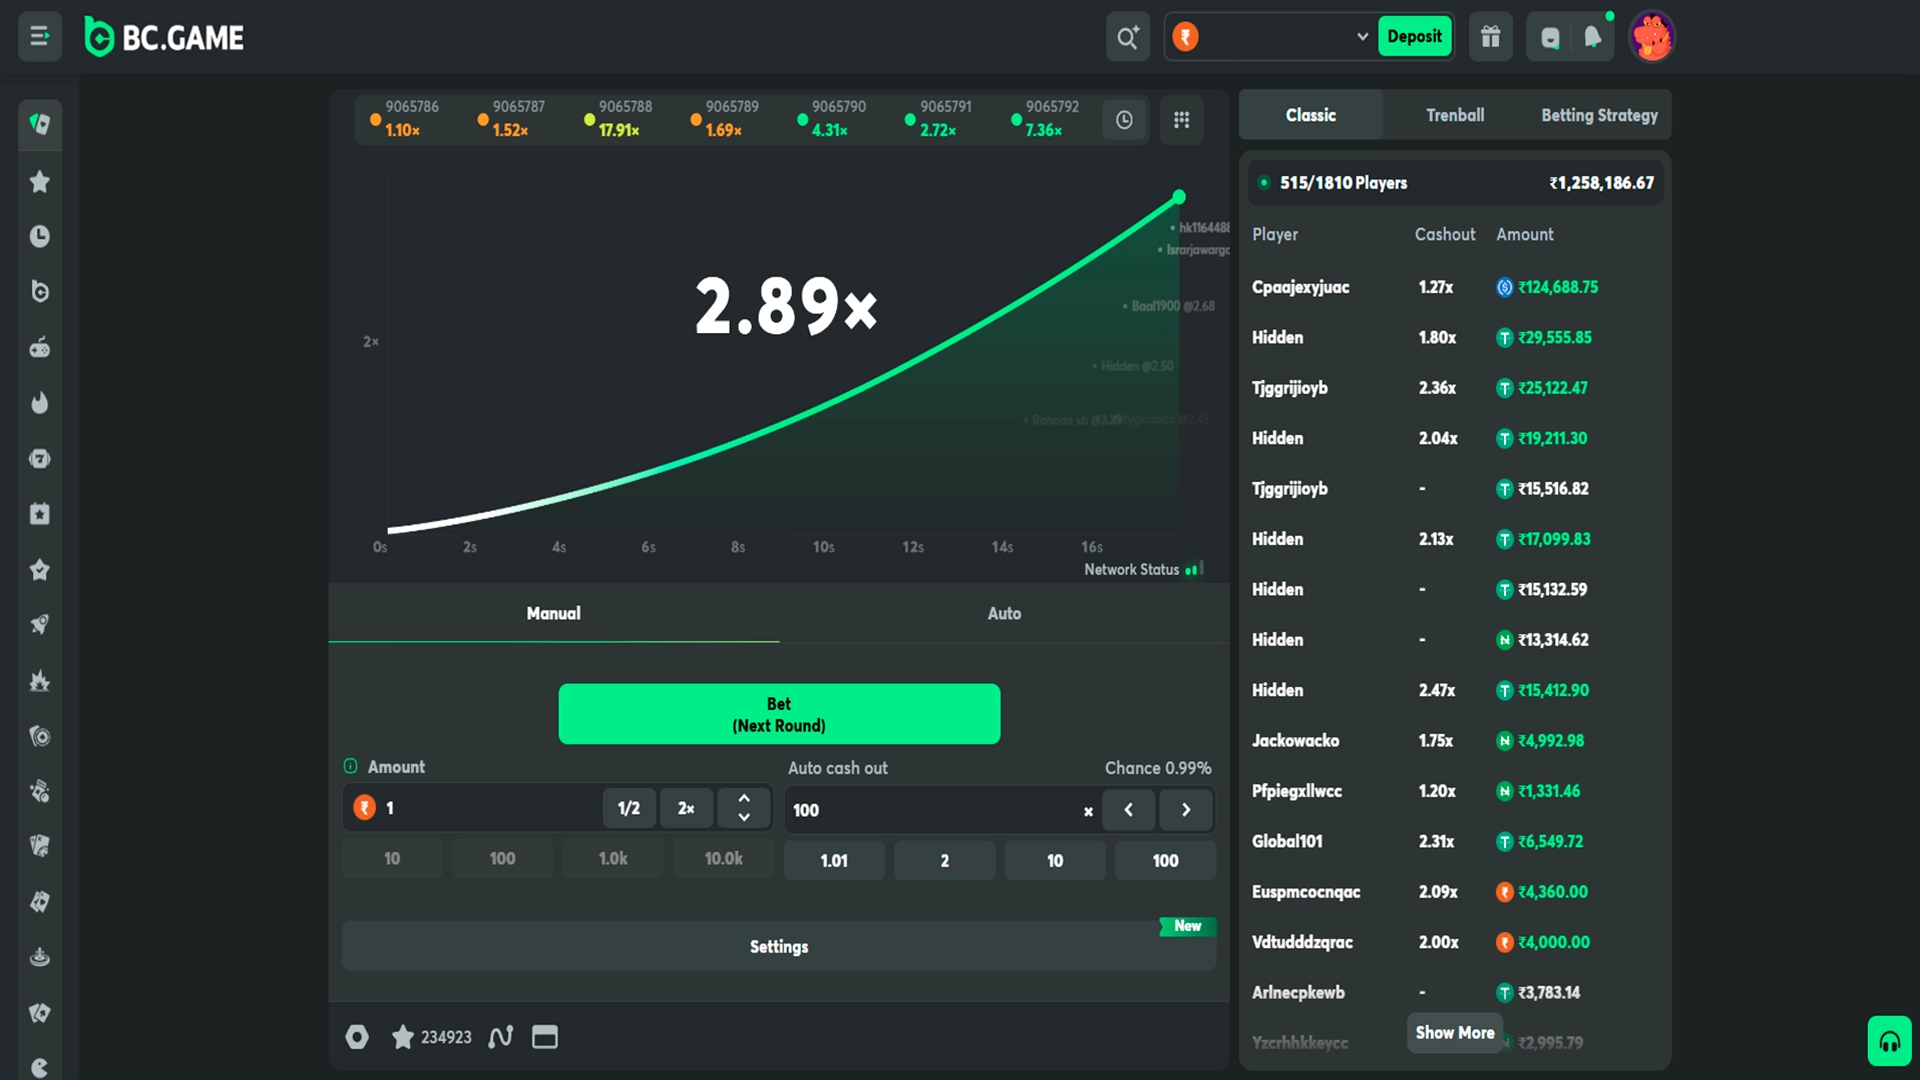Click Show More in players list
1920x1080 pixels.
click(x=1454, y=1032)
